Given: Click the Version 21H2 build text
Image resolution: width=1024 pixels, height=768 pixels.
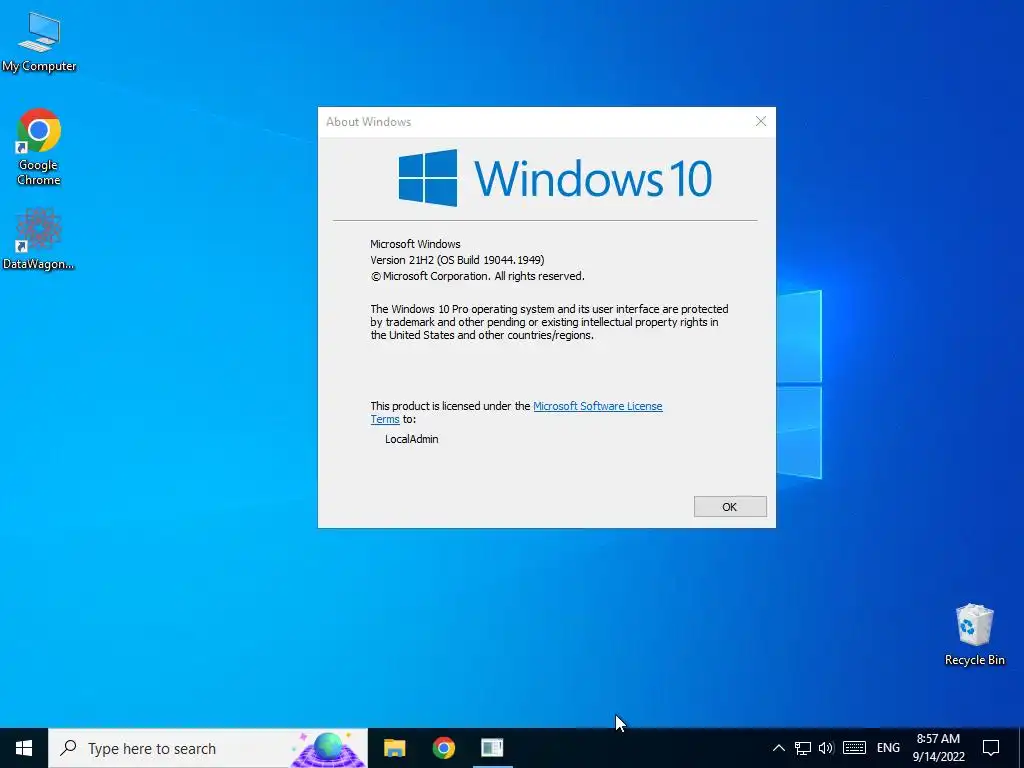Looking at the screenshot, I should tap(457, 260).
